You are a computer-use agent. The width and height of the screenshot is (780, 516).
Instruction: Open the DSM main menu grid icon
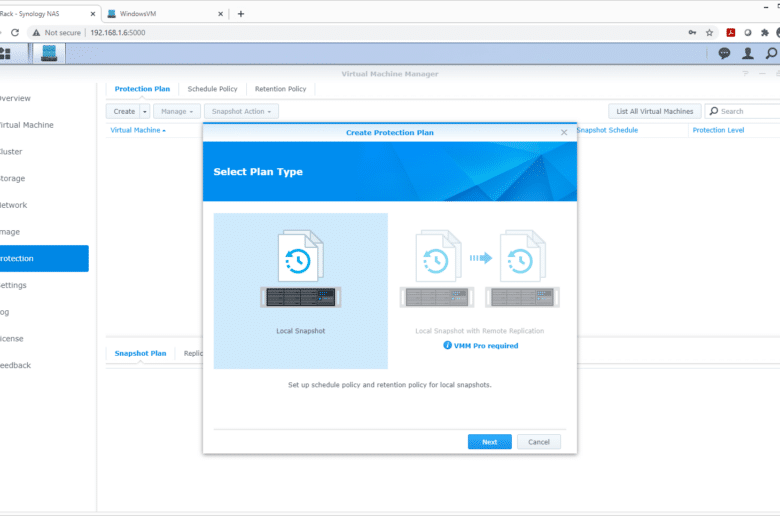point(5,53)
